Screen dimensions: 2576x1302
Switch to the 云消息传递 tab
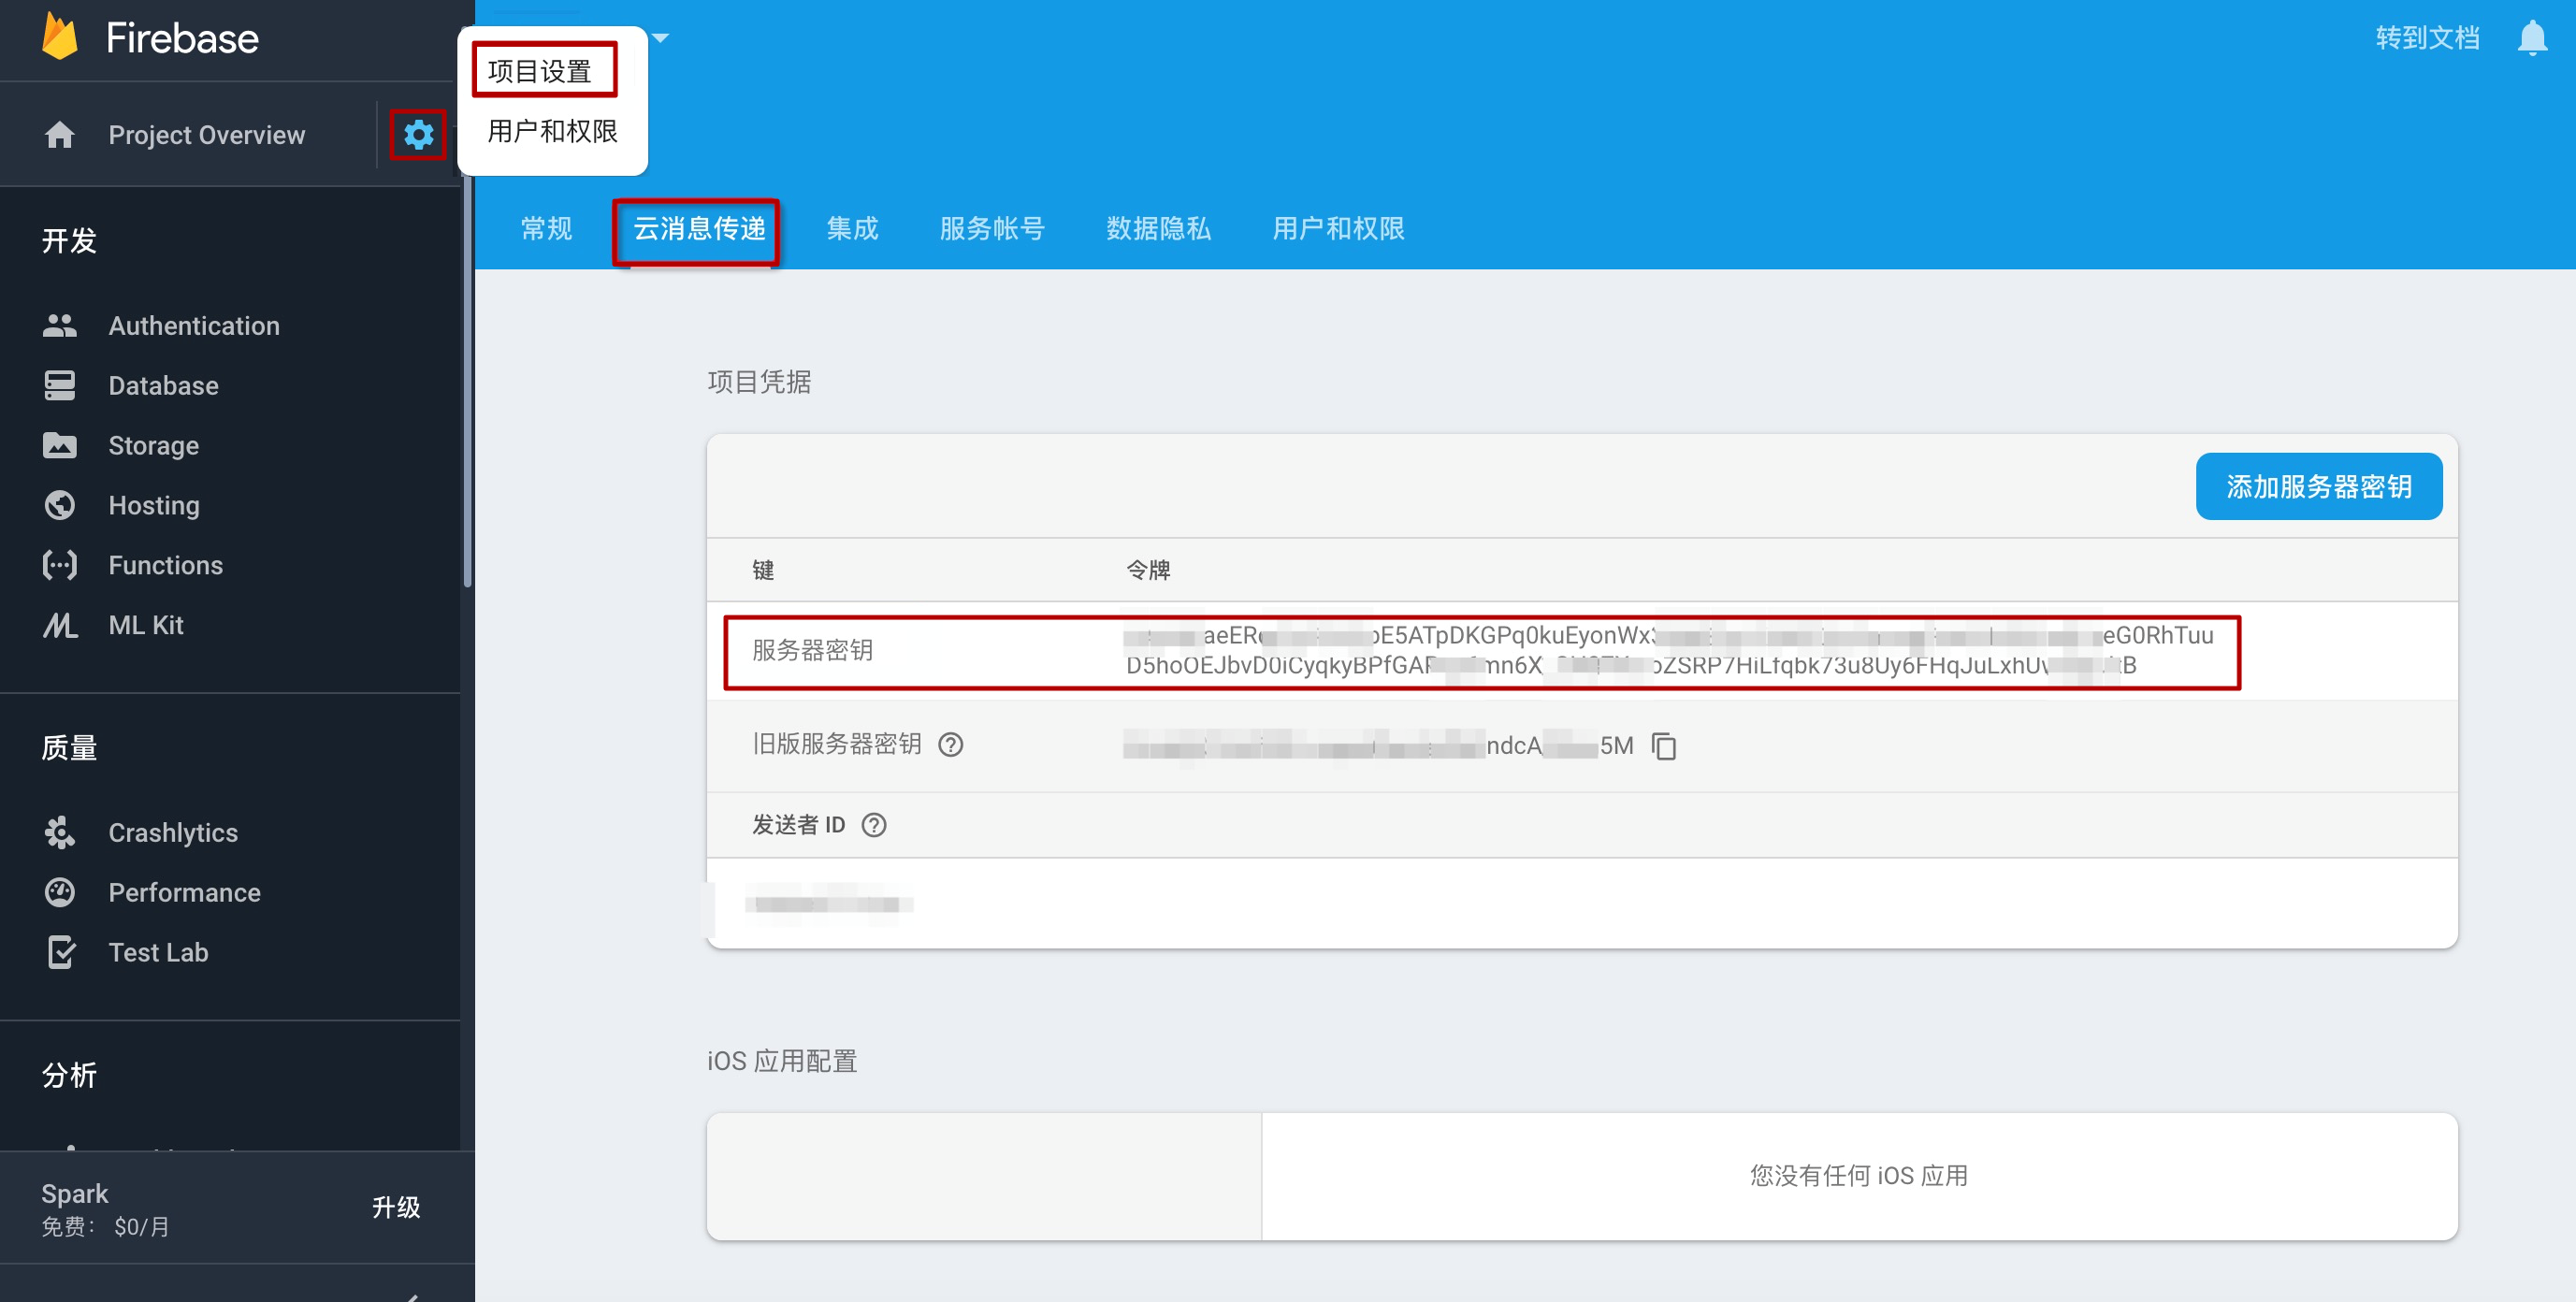tap(698, 228)
